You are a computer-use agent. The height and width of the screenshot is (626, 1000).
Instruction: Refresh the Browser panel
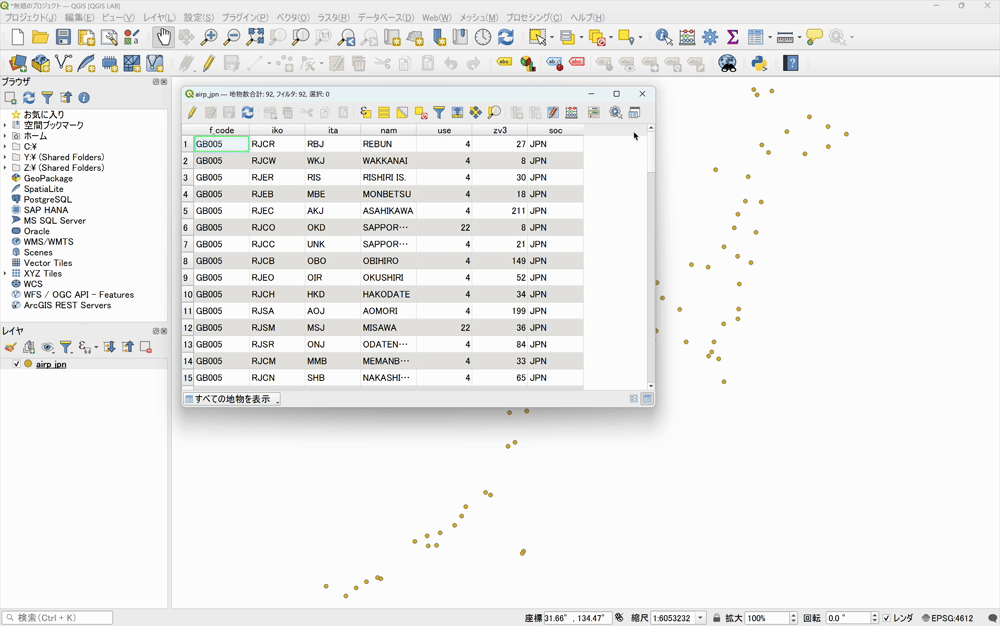point(29,98)
